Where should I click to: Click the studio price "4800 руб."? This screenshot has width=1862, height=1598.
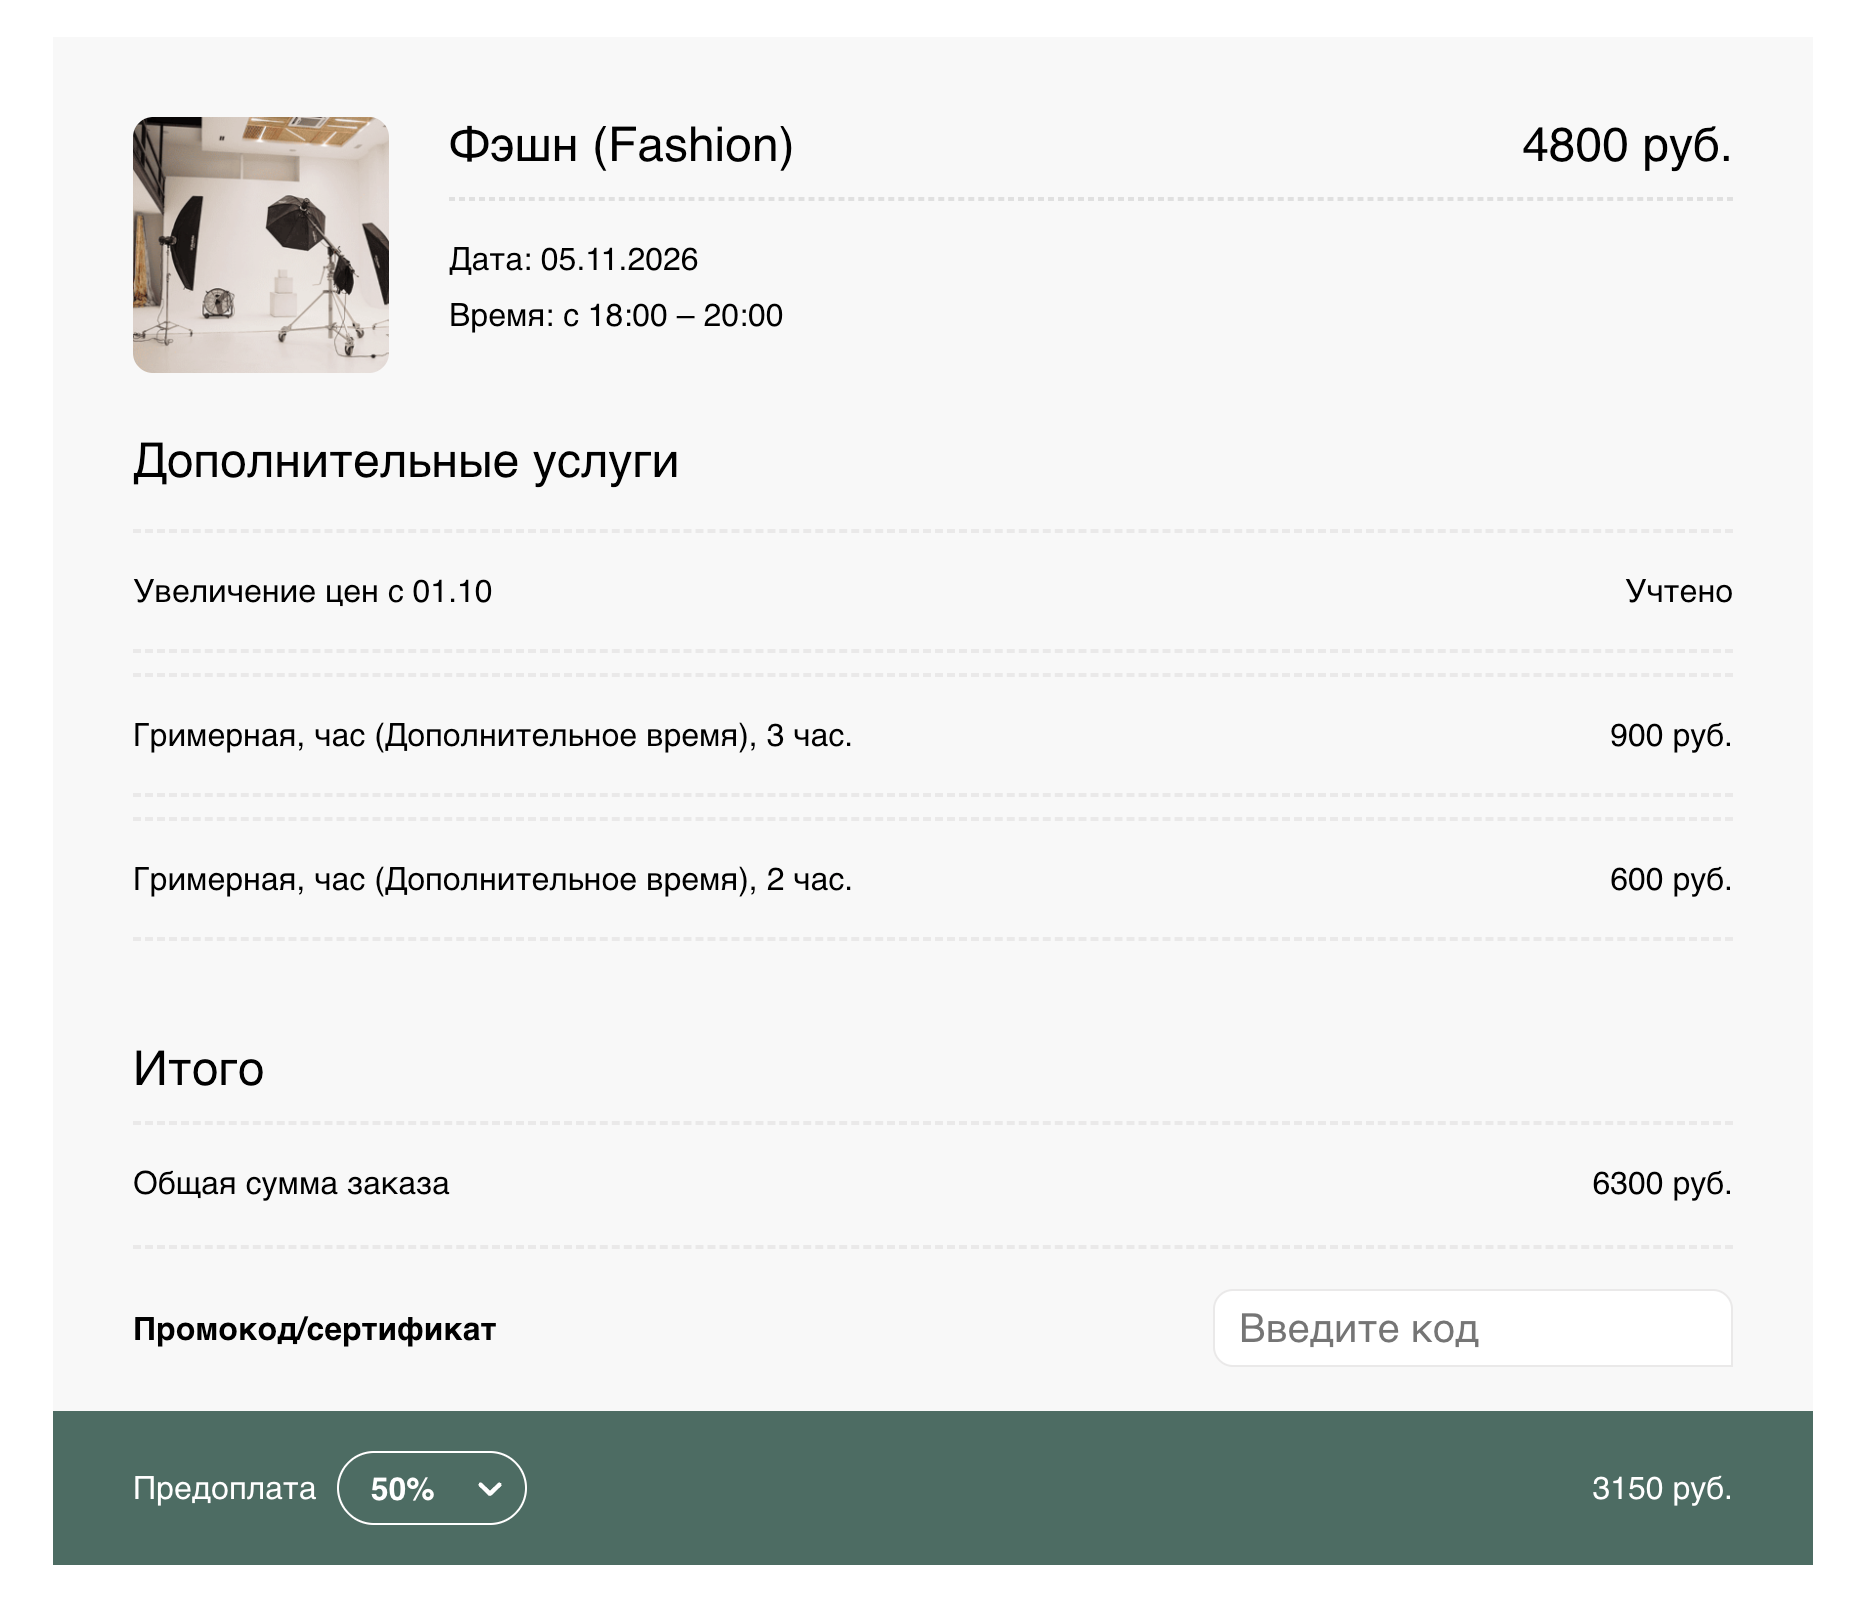pyautogui.click(x=1627, y=145)
